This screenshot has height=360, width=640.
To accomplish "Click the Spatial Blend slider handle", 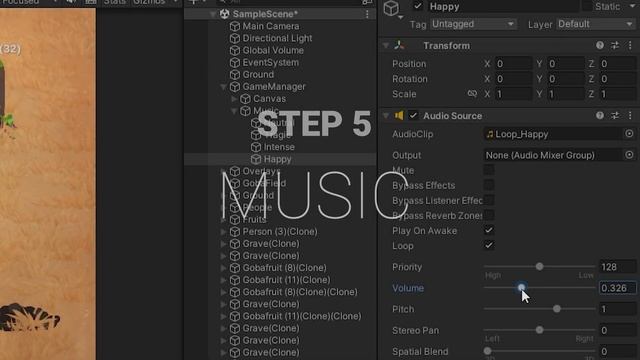I will click(488, 351).
